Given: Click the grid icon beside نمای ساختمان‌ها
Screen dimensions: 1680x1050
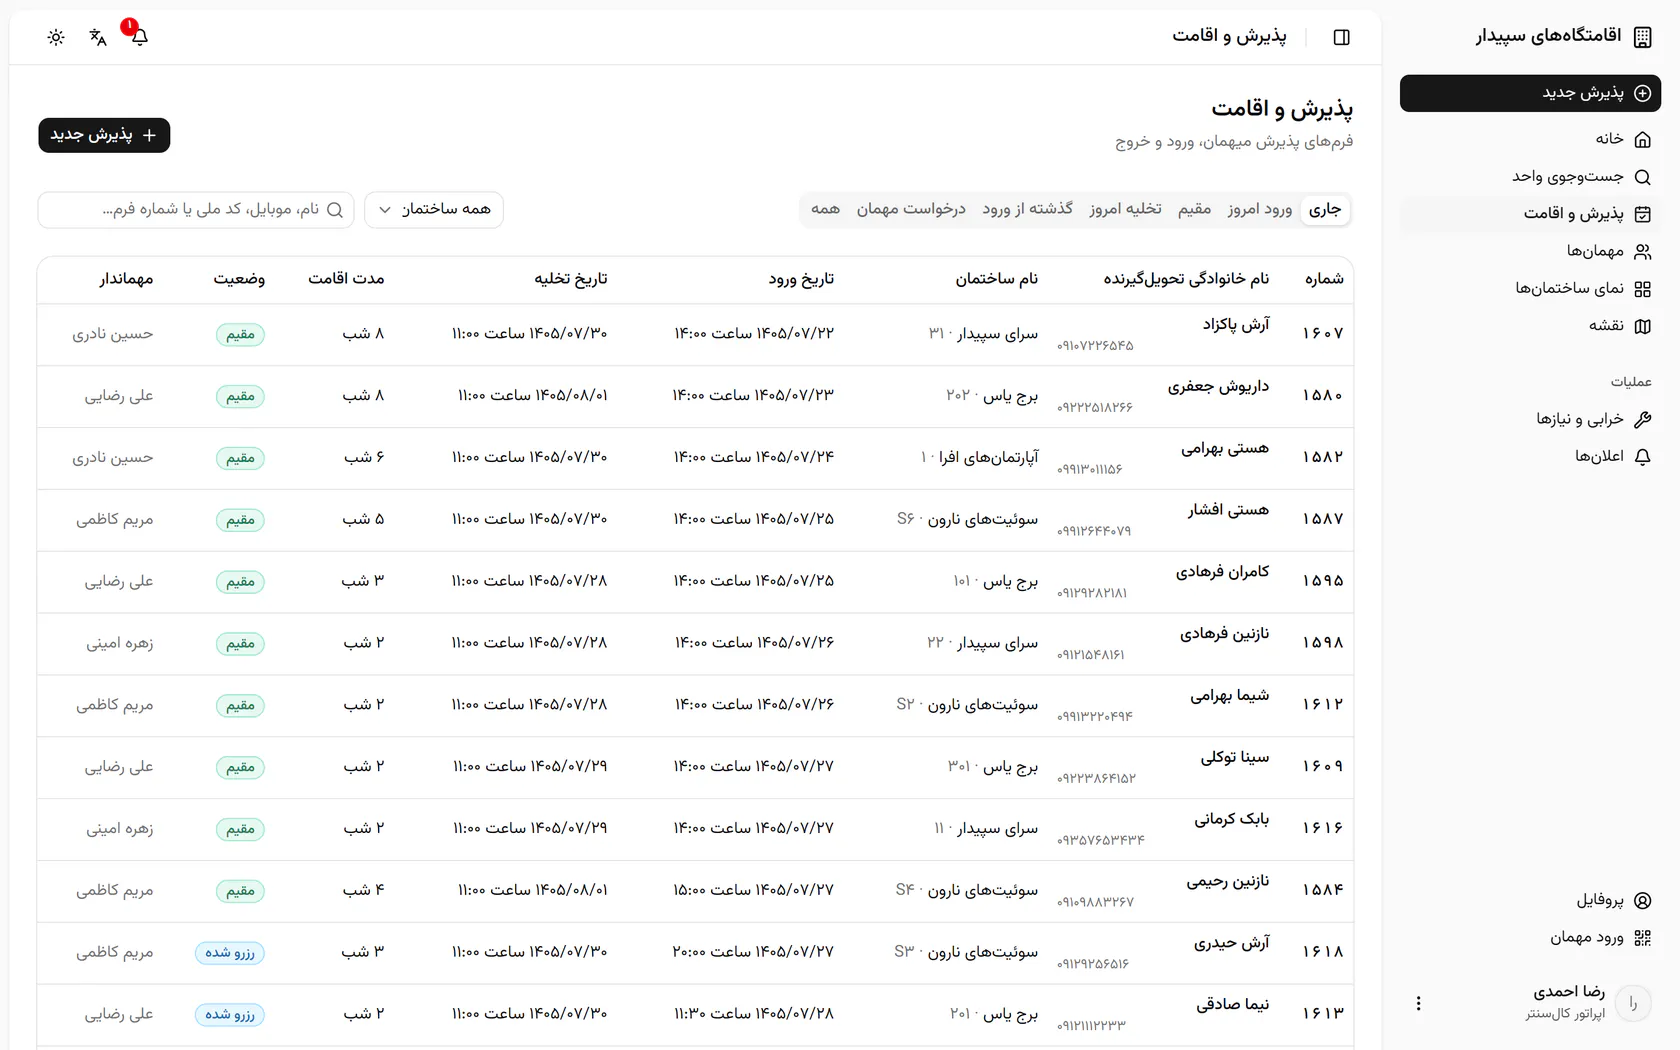Looking at the screenshot, I should 1642,289.
